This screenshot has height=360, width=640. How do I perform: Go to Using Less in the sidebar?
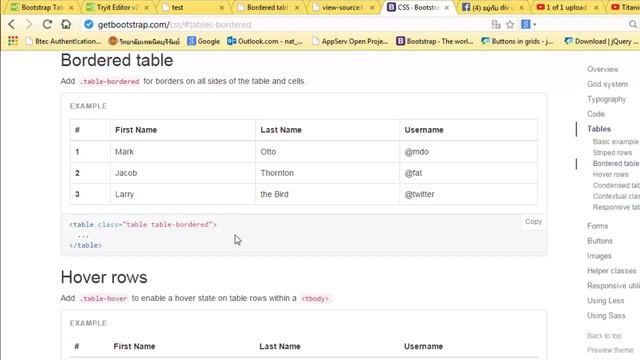click(605, 301)
